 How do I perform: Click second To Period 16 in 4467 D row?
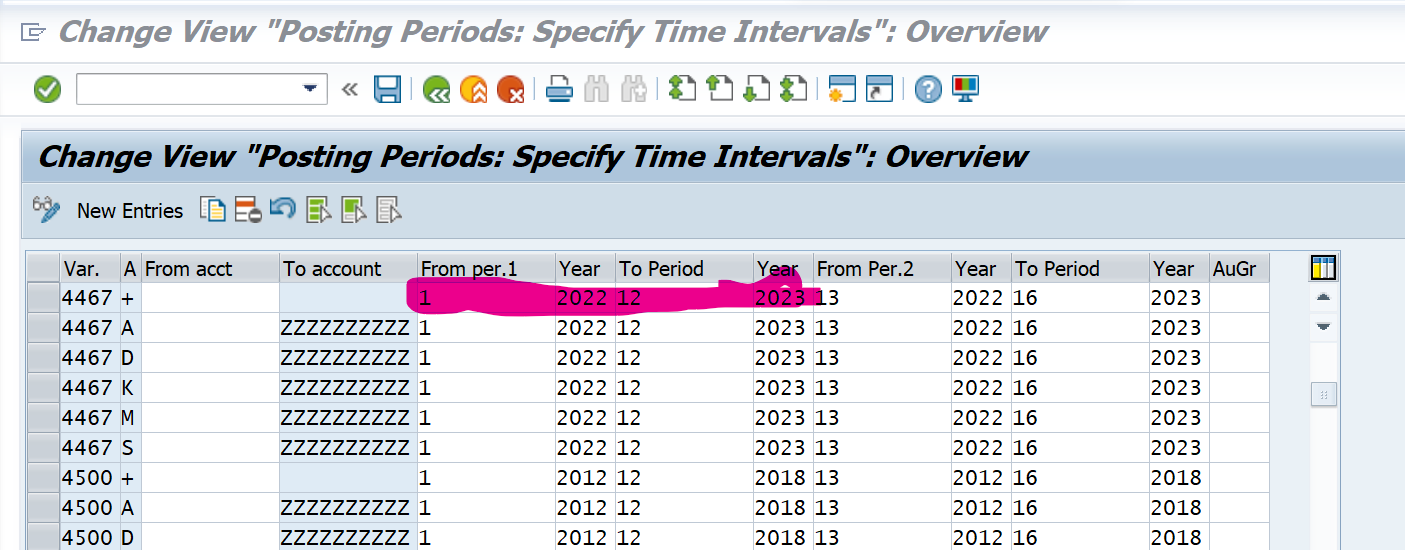click(1080, 358)
